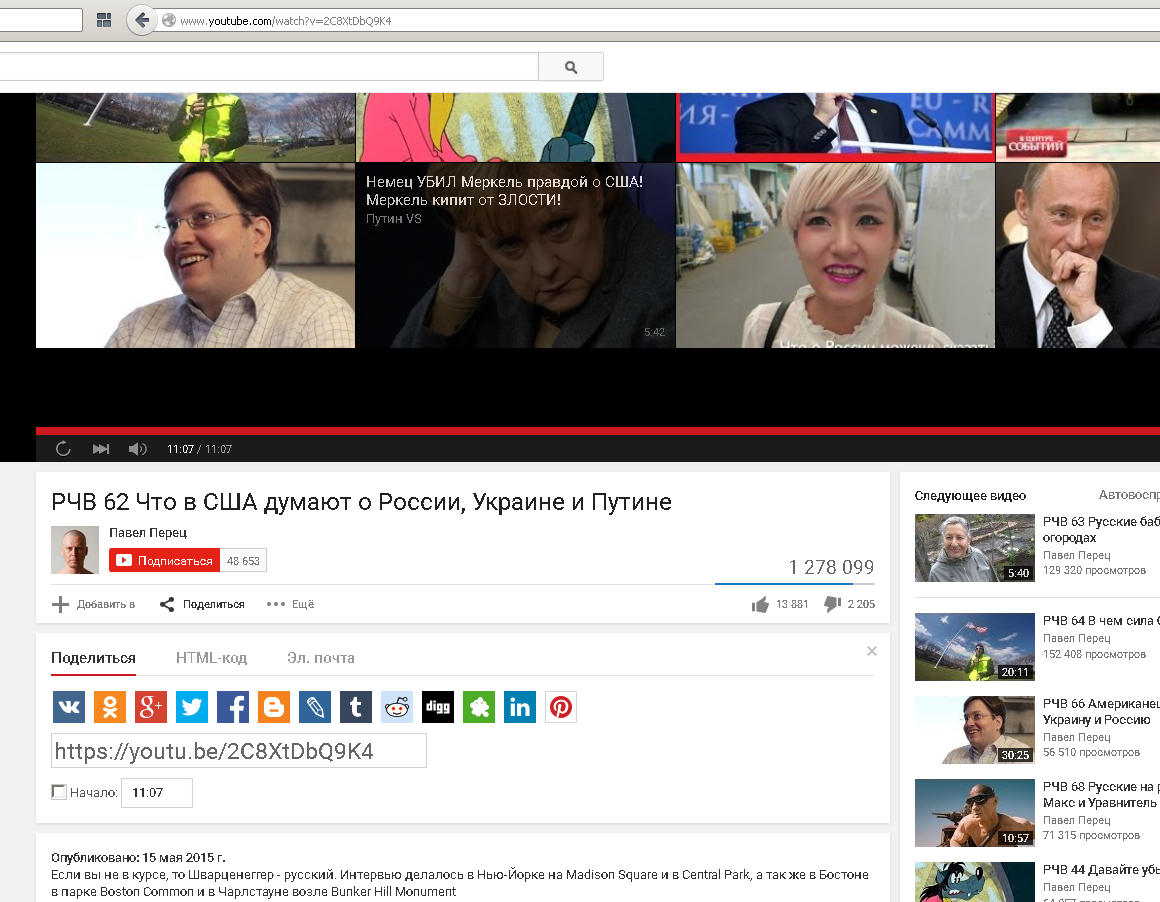Mute the video volume speaker icon
The image size is (1160, 902).
click(x=138, y=448)
